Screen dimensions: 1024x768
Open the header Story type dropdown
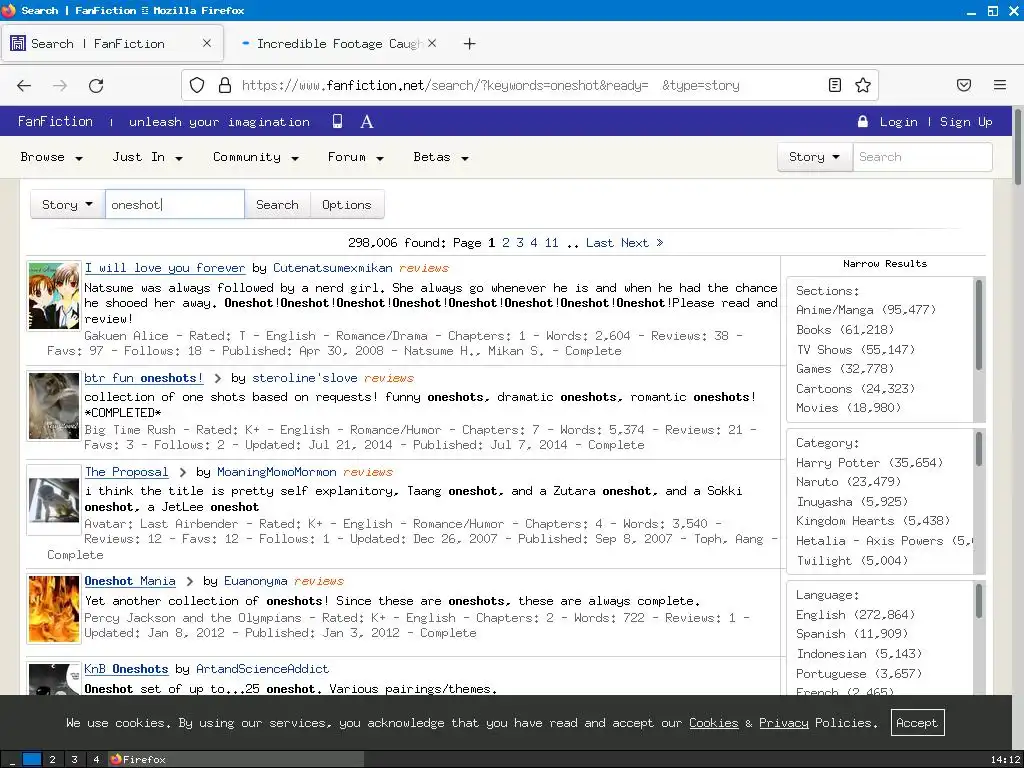pyautogui.click(x=815, y=157)
